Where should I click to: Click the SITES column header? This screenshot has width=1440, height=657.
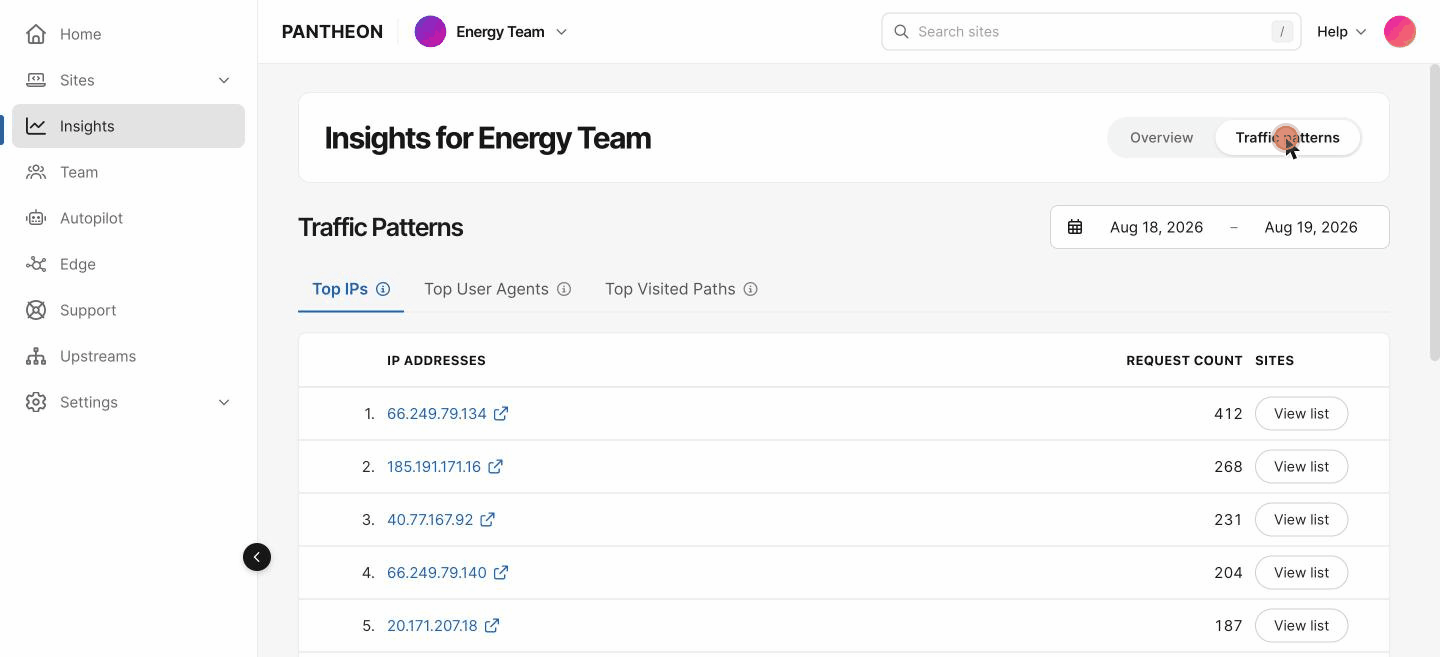point(1274,360)
